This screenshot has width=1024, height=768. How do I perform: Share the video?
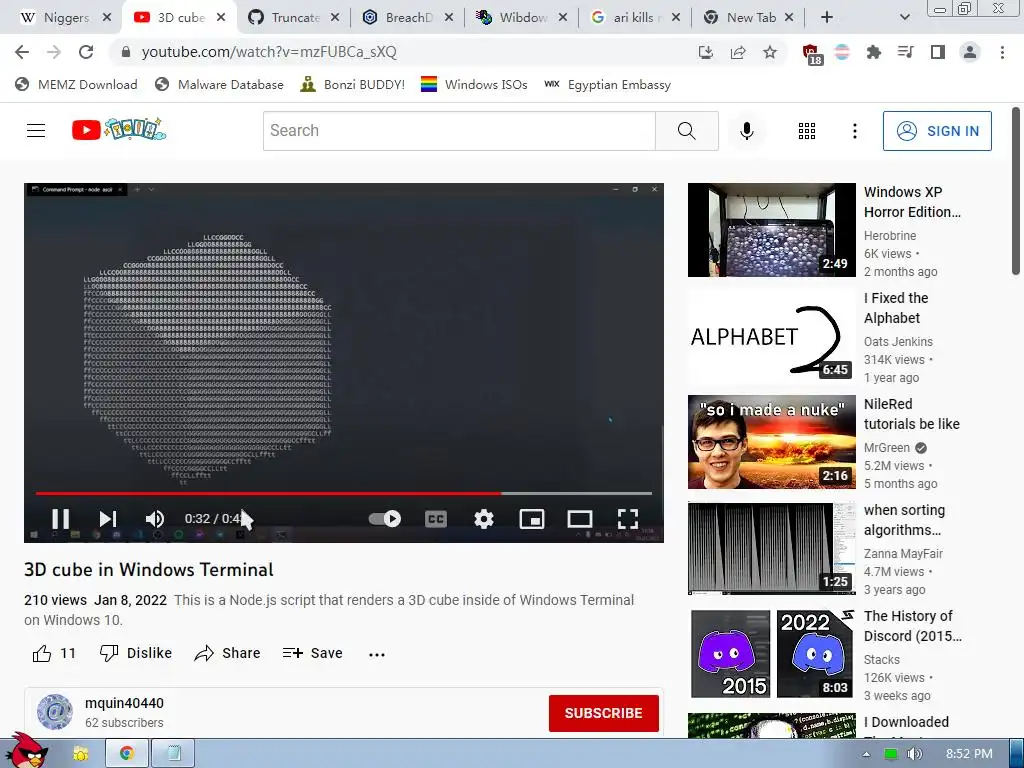[227, 653]
